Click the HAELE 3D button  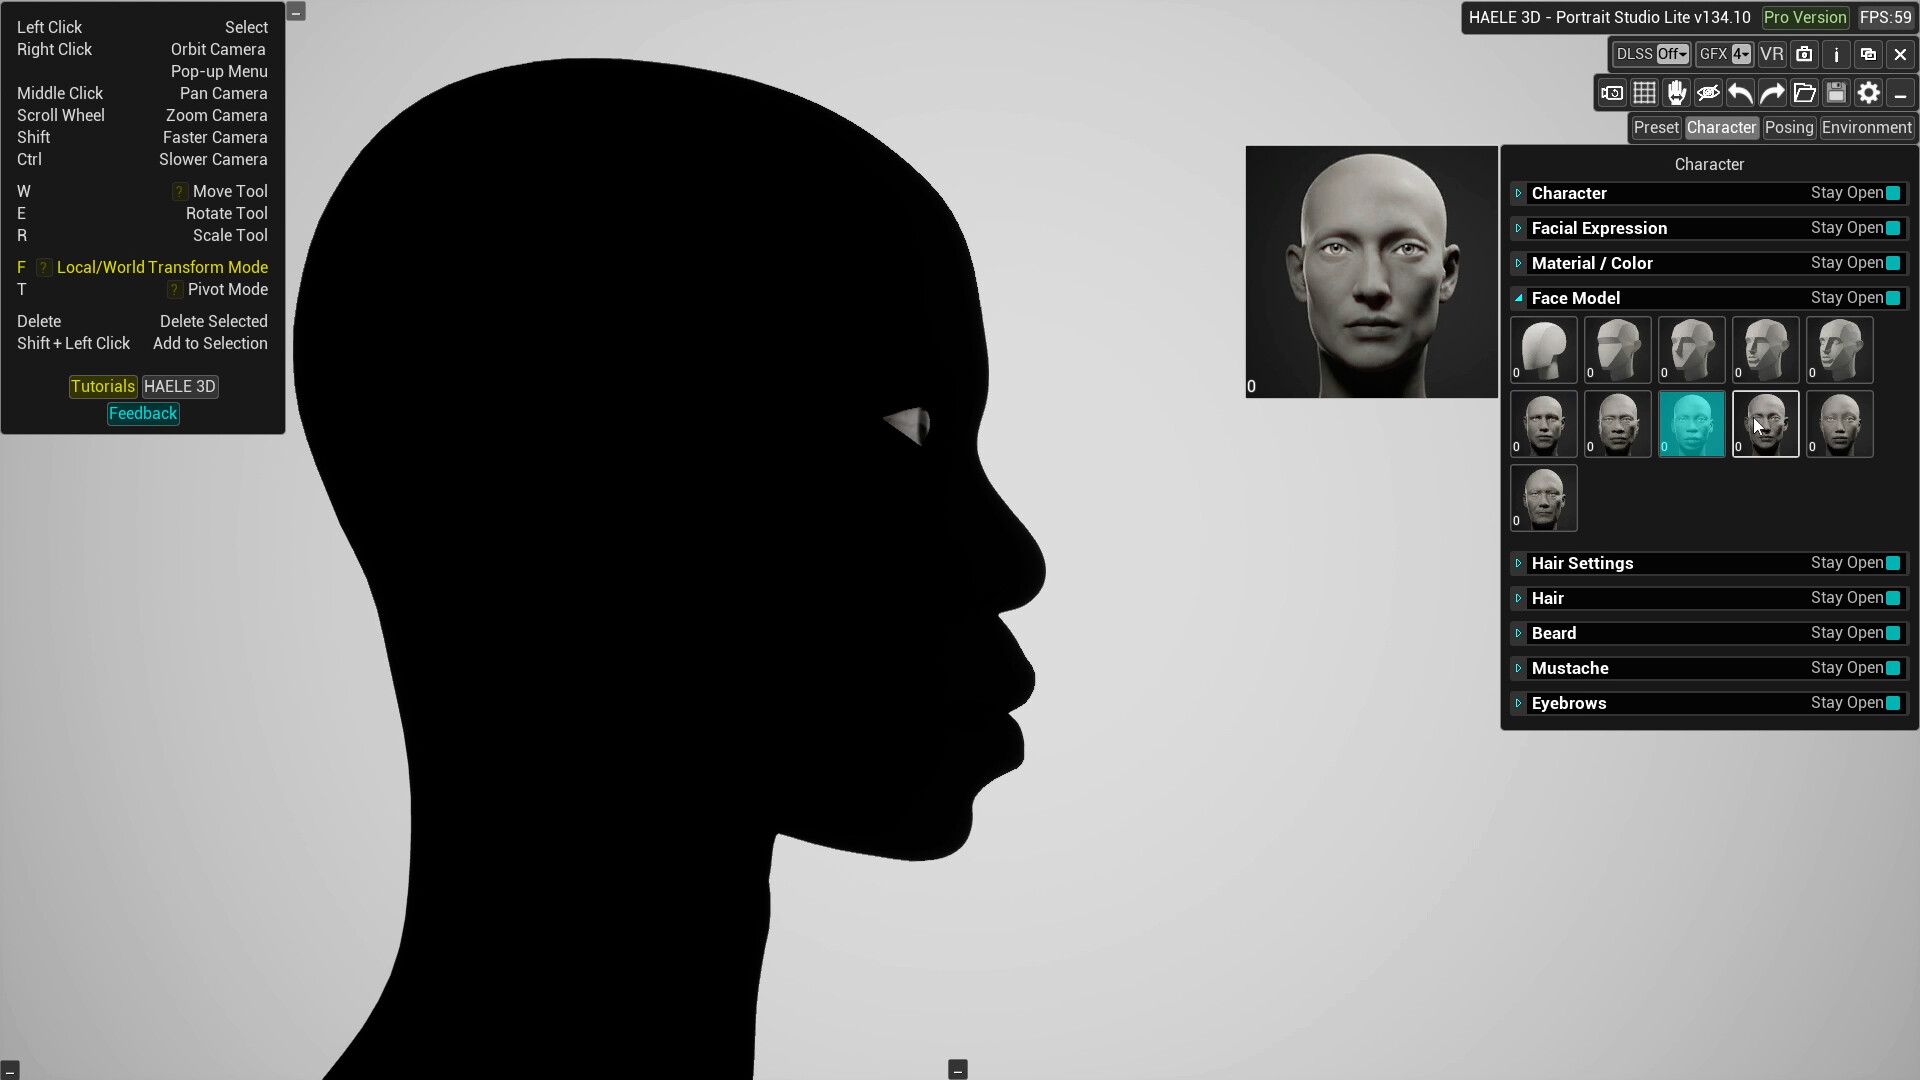pos(180,386)
